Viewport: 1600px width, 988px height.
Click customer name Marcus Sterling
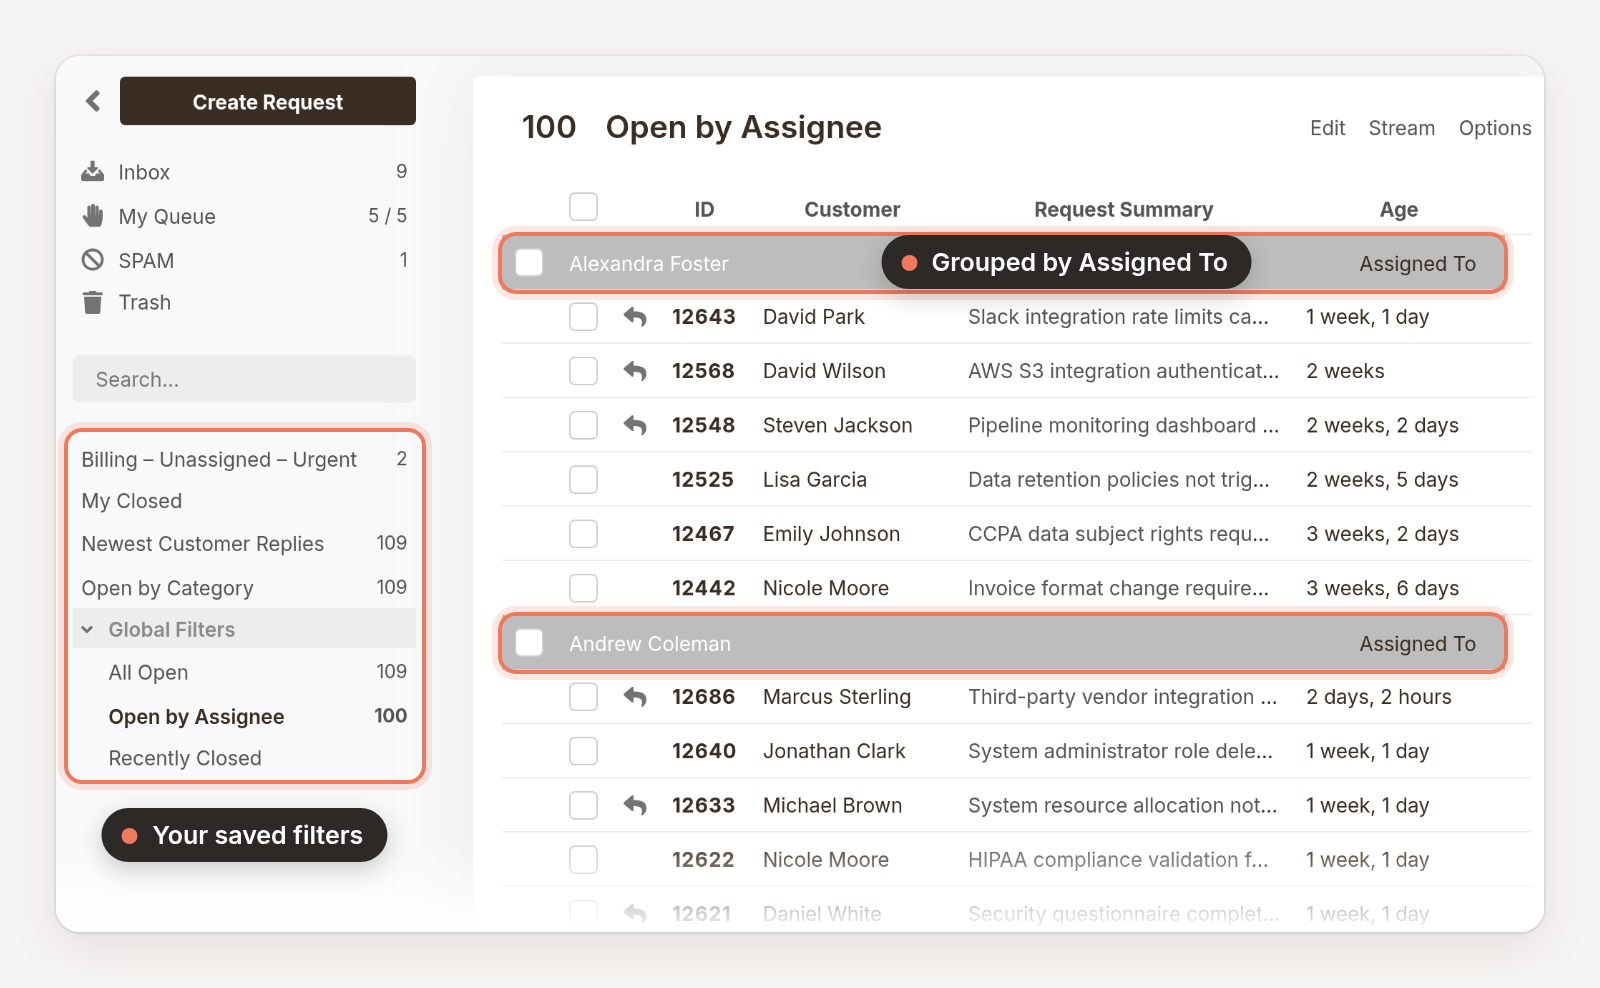[x=836, y=697]
